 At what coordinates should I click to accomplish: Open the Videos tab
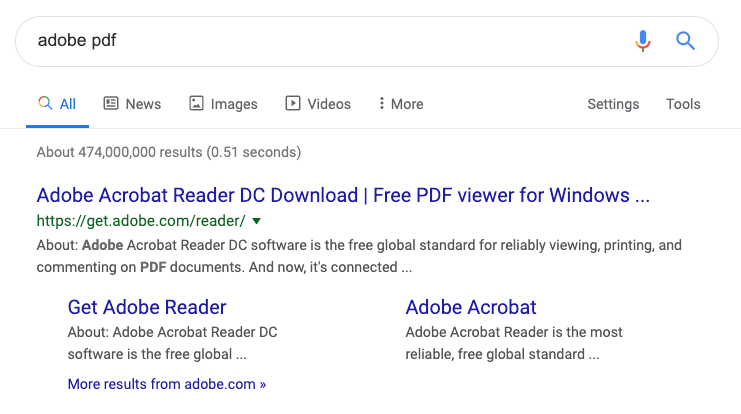[318, 104]
